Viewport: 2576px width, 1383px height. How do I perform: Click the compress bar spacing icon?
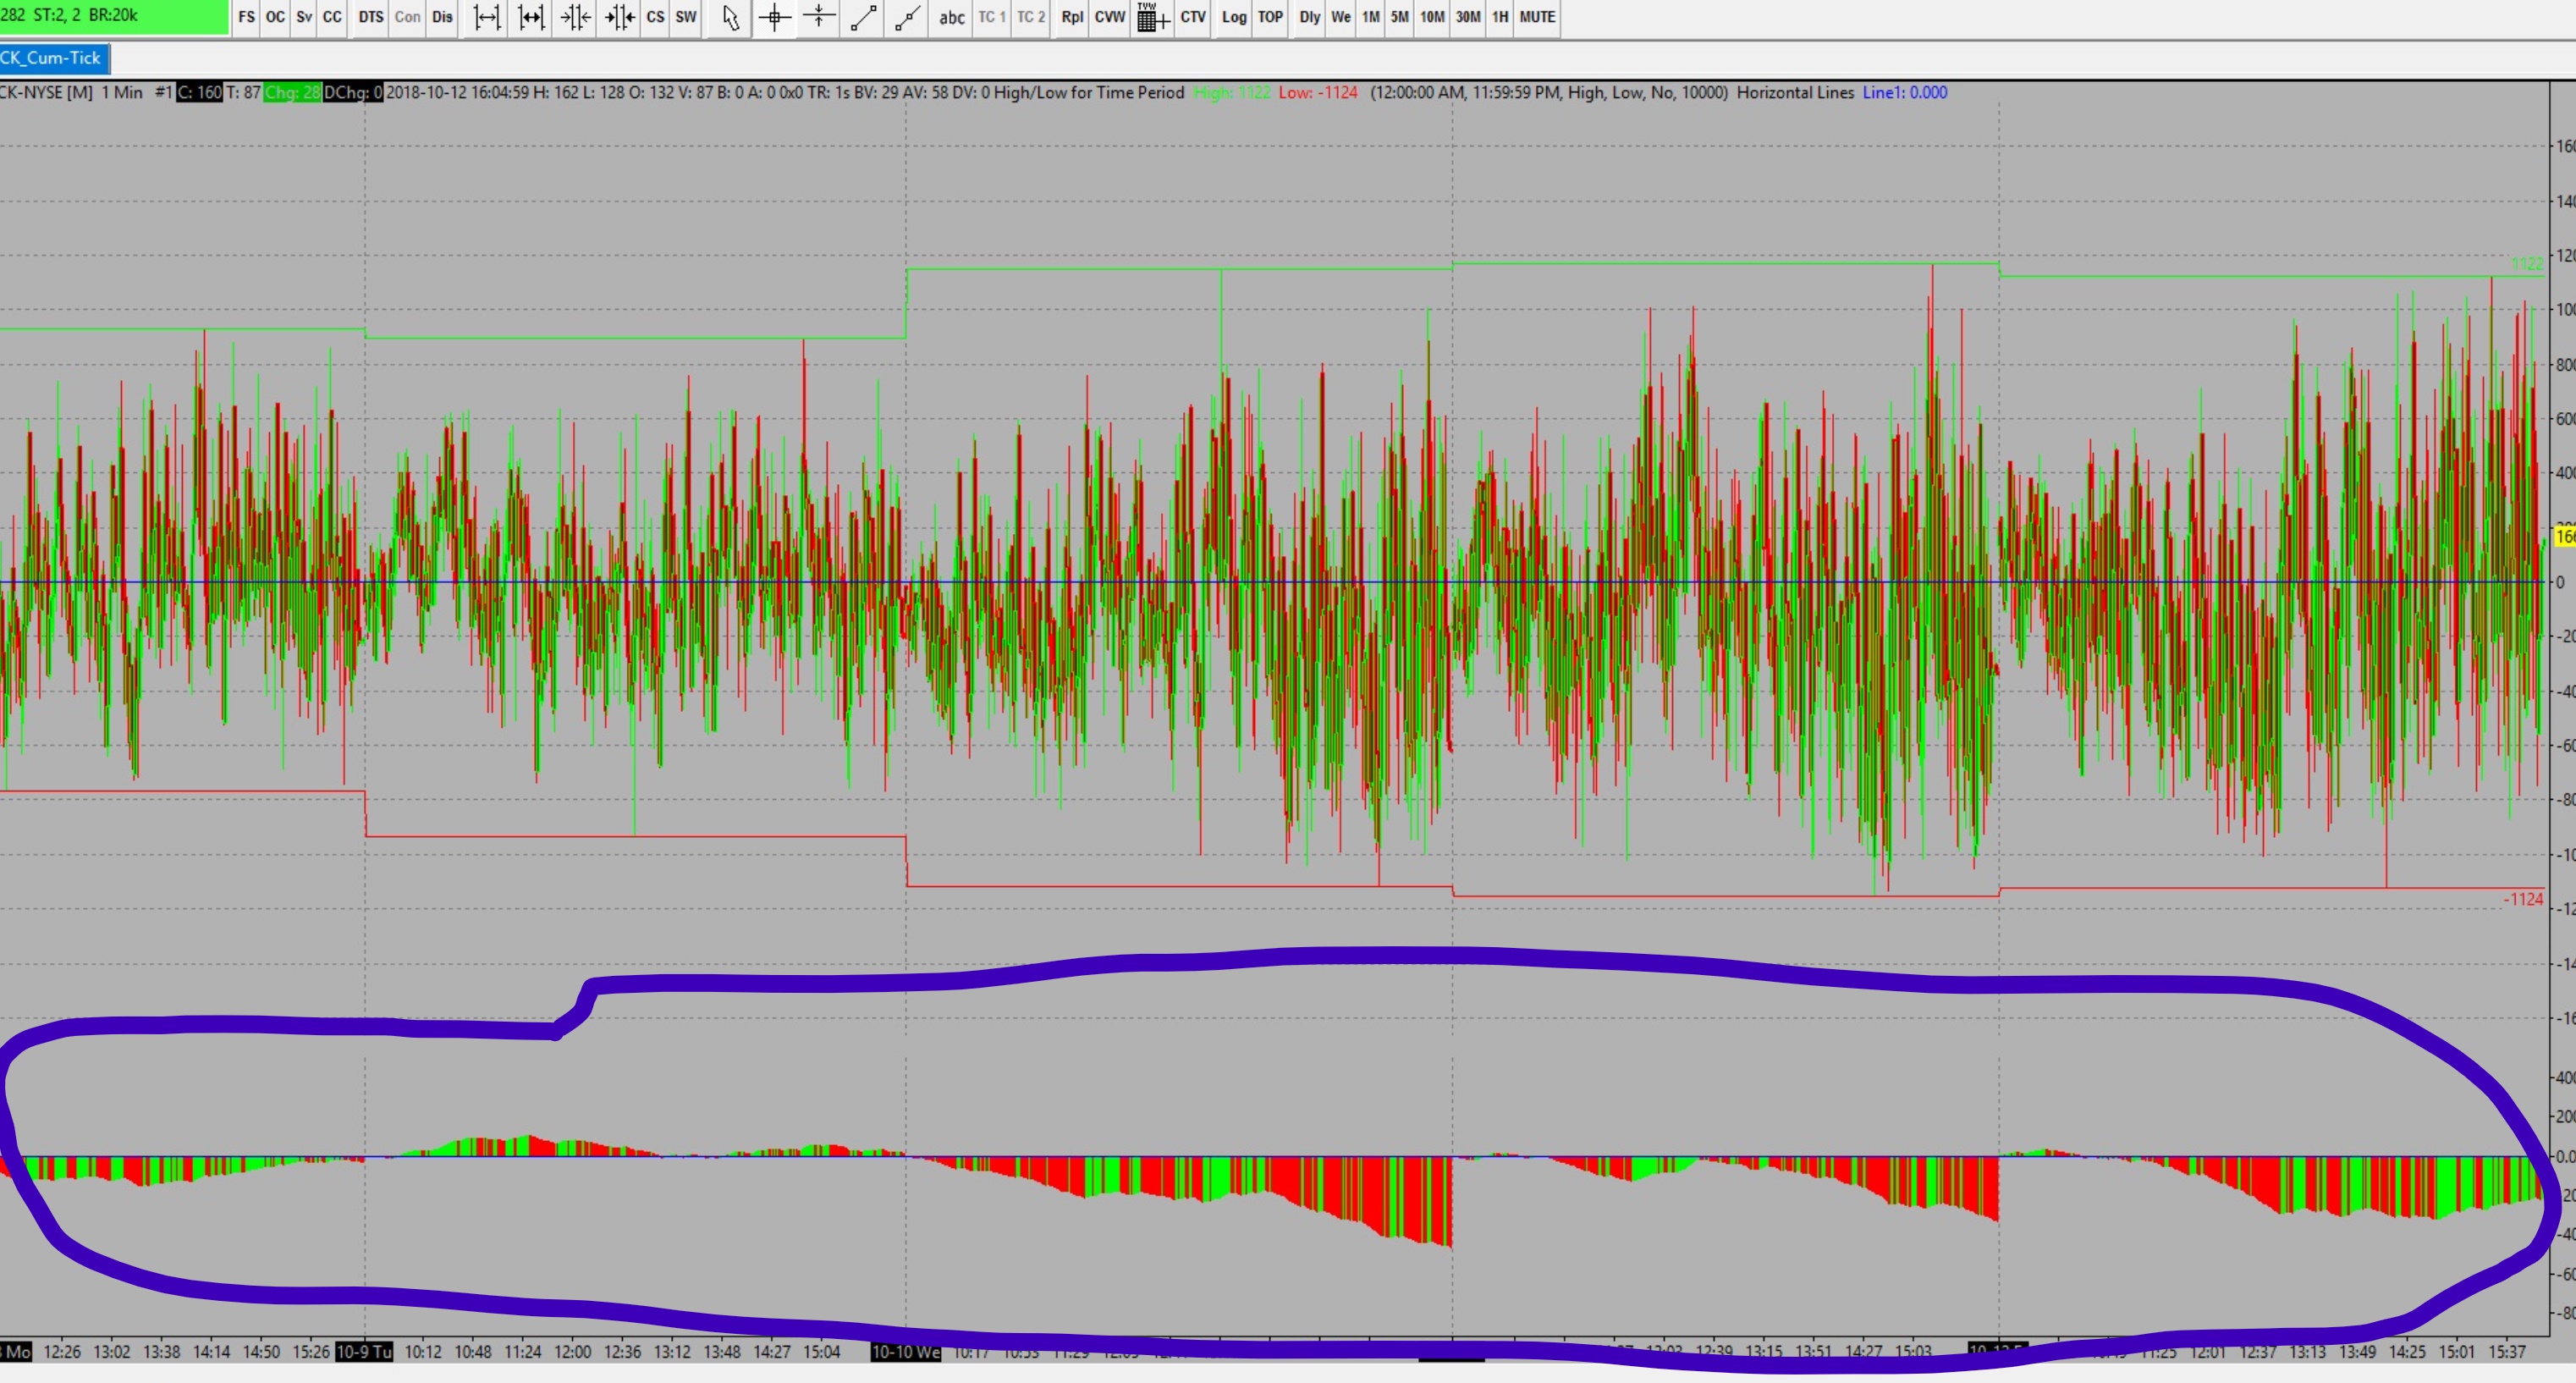pyautogui.click(x=575, y=17)
